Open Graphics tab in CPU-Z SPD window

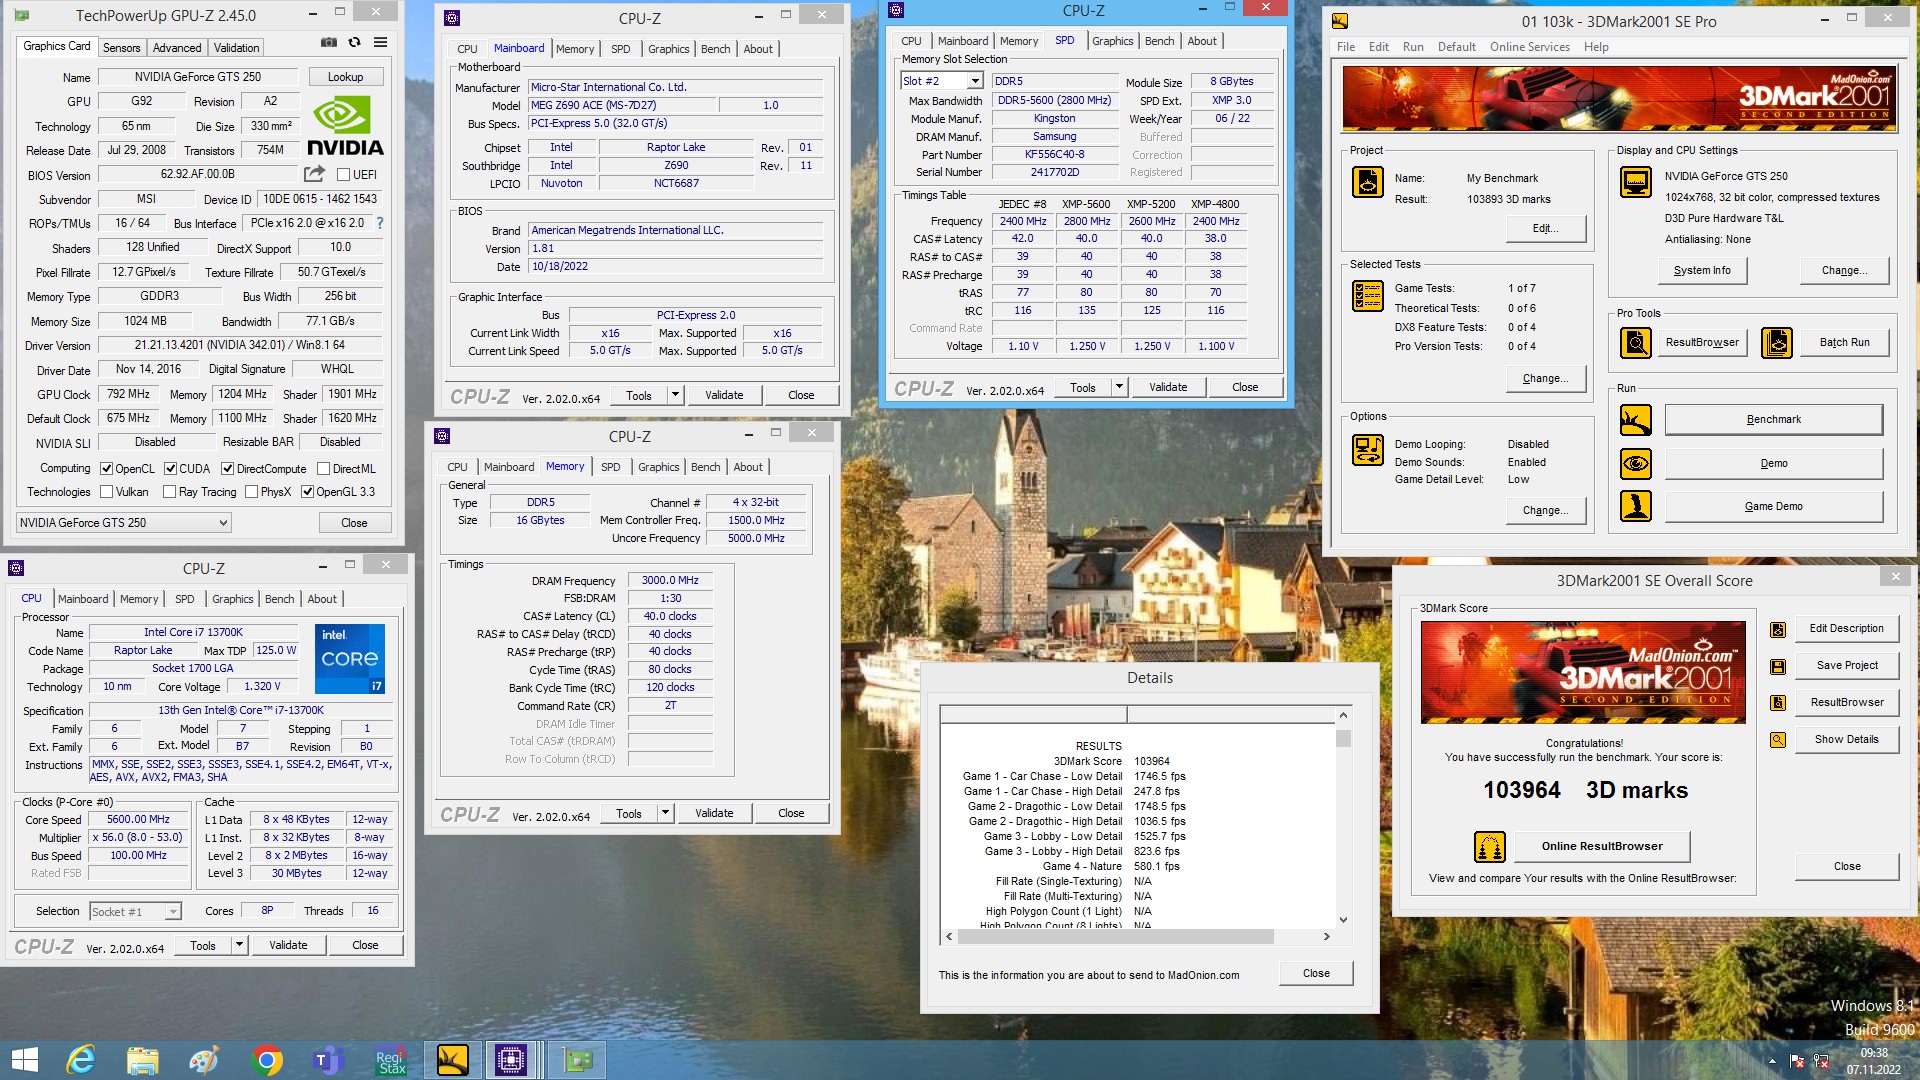1112,41
